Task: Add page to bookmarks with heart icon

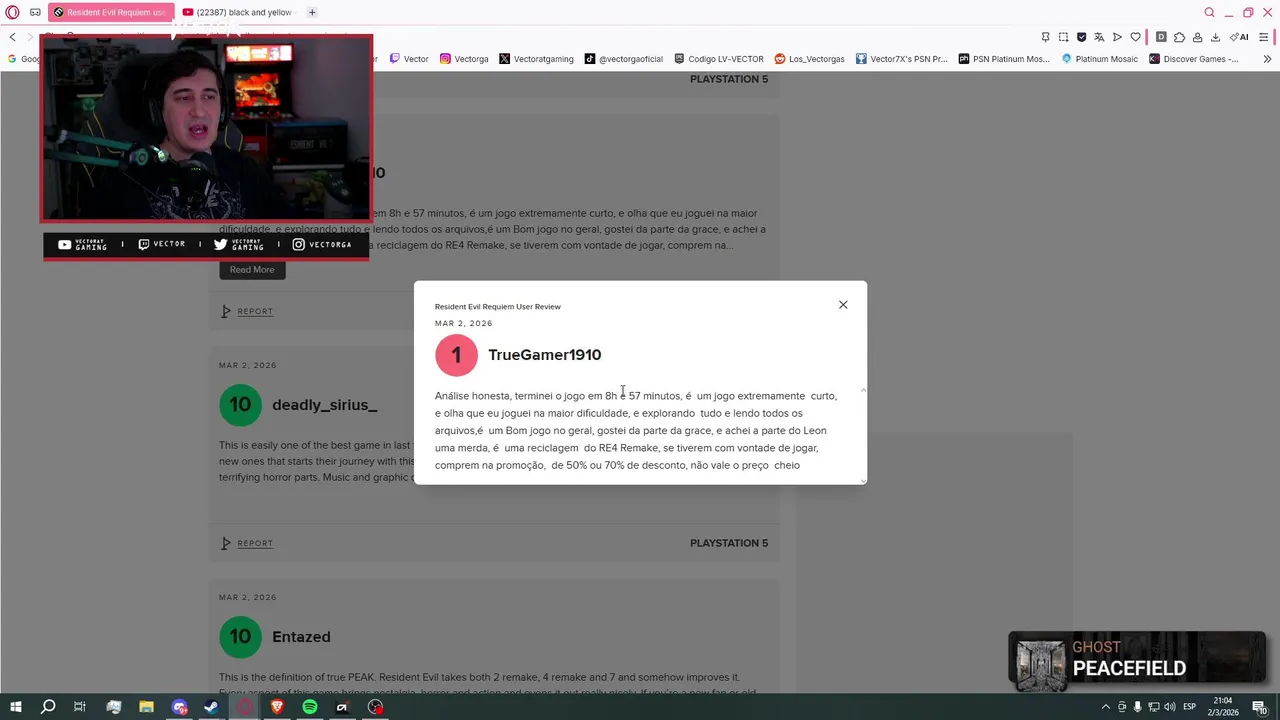Action: pyautogui.click(x=1135, y=37)
